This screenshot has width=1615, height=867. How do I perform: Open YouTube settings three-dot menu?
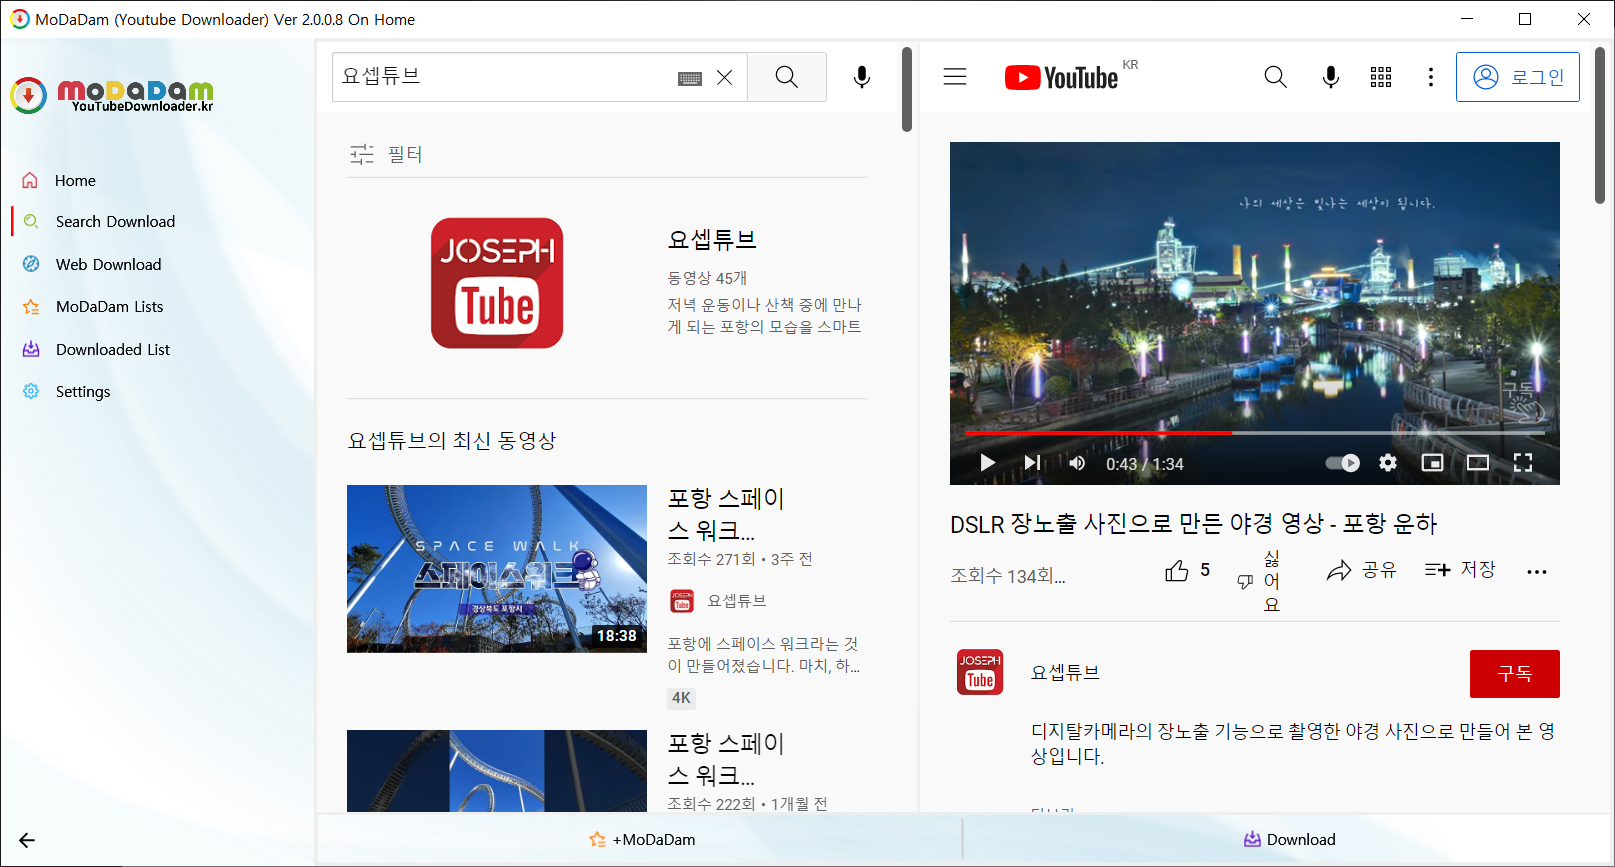1431,77
